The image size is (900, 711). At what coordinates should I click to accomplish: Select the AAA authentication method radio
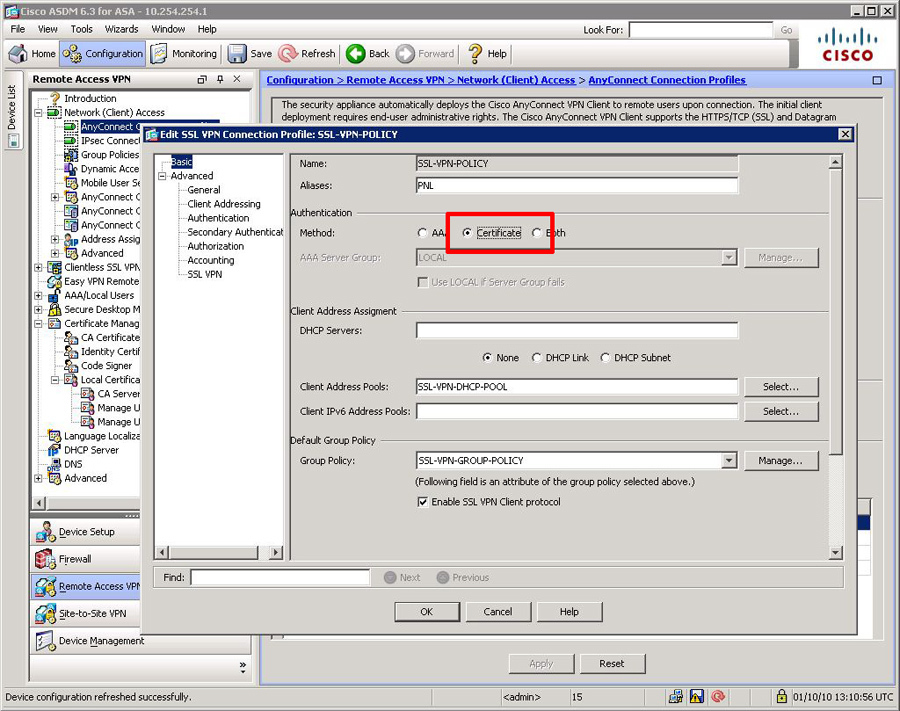click(422, 232)
